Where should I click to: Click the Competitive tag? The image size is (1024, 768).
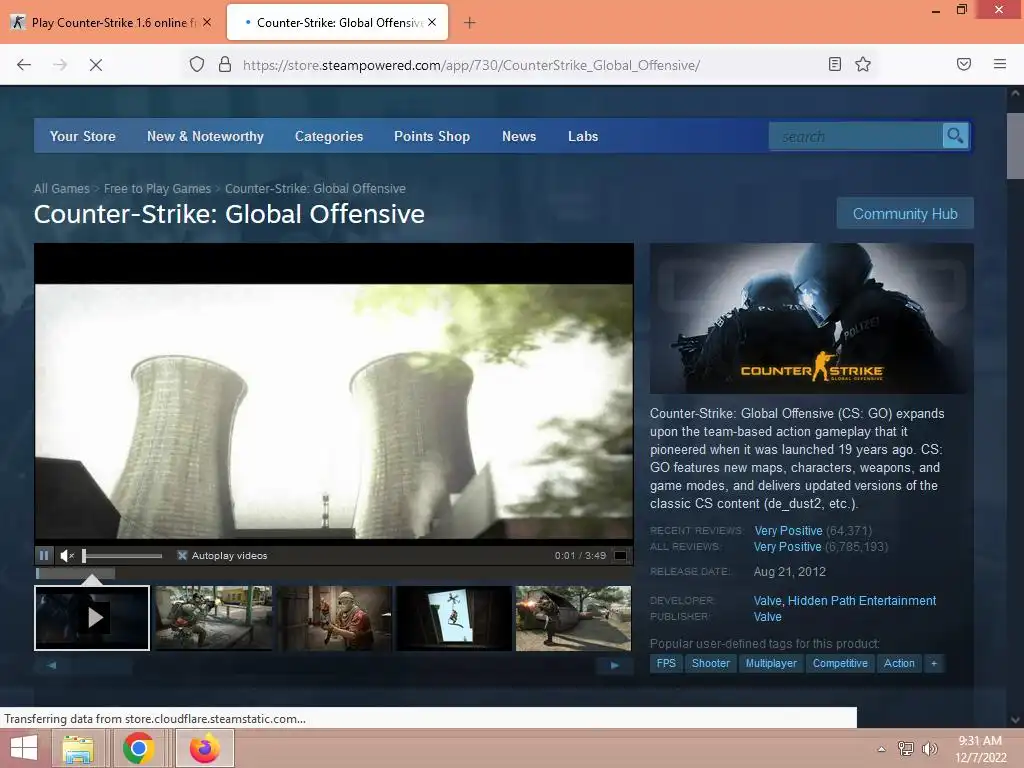coord(840,664)
